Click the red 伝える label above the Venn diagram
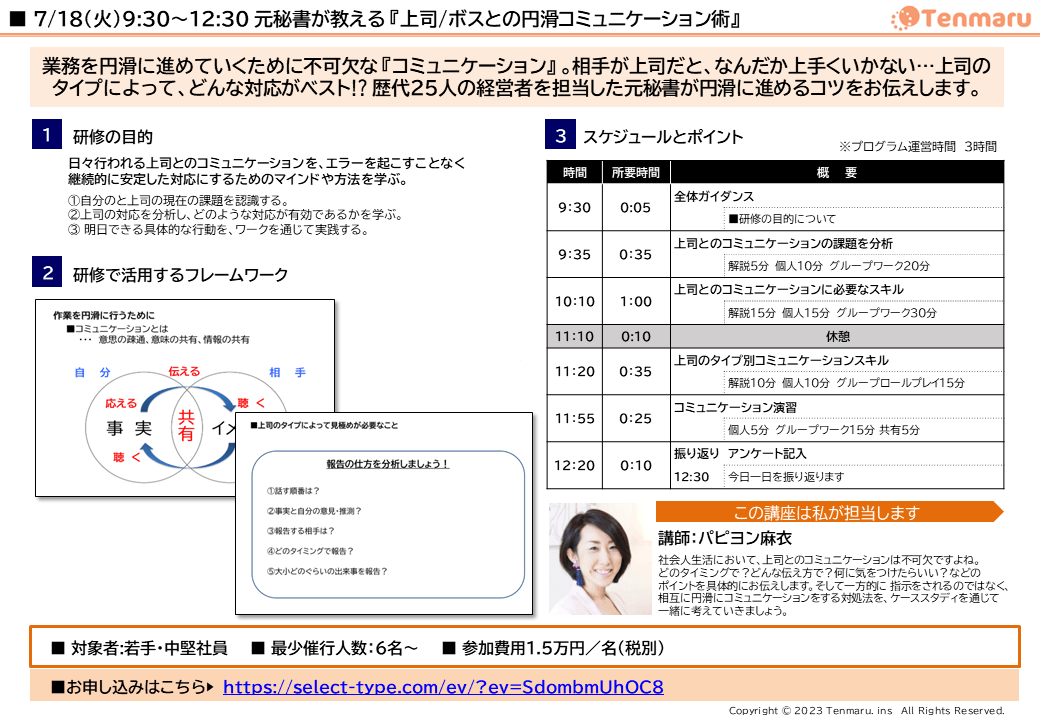 tap(185, 371)
